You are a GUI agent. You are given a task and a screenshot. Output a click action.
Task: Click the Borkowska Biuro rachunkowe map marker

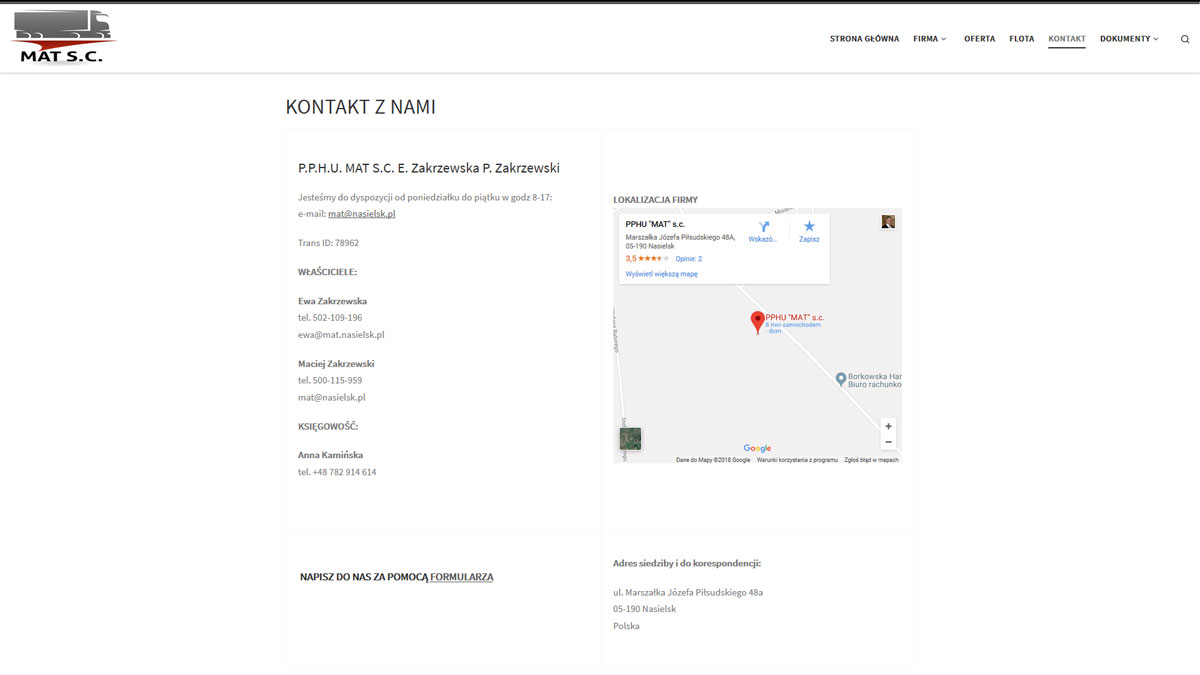pos(841,378)
